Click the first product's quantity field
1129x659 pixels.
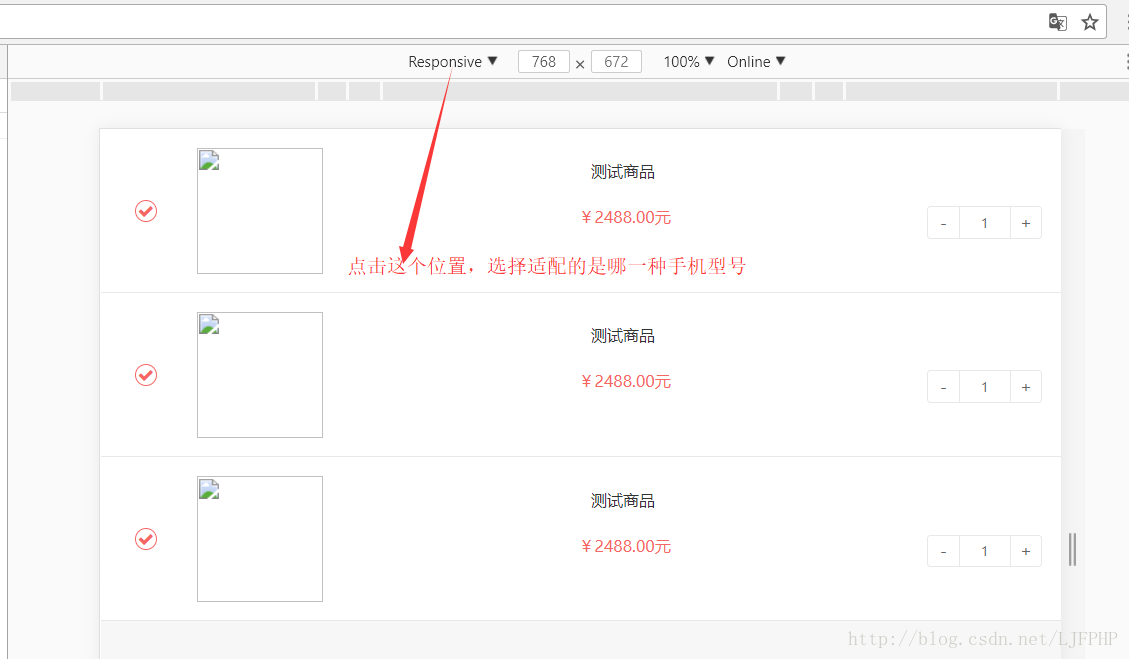coord(984,223)
